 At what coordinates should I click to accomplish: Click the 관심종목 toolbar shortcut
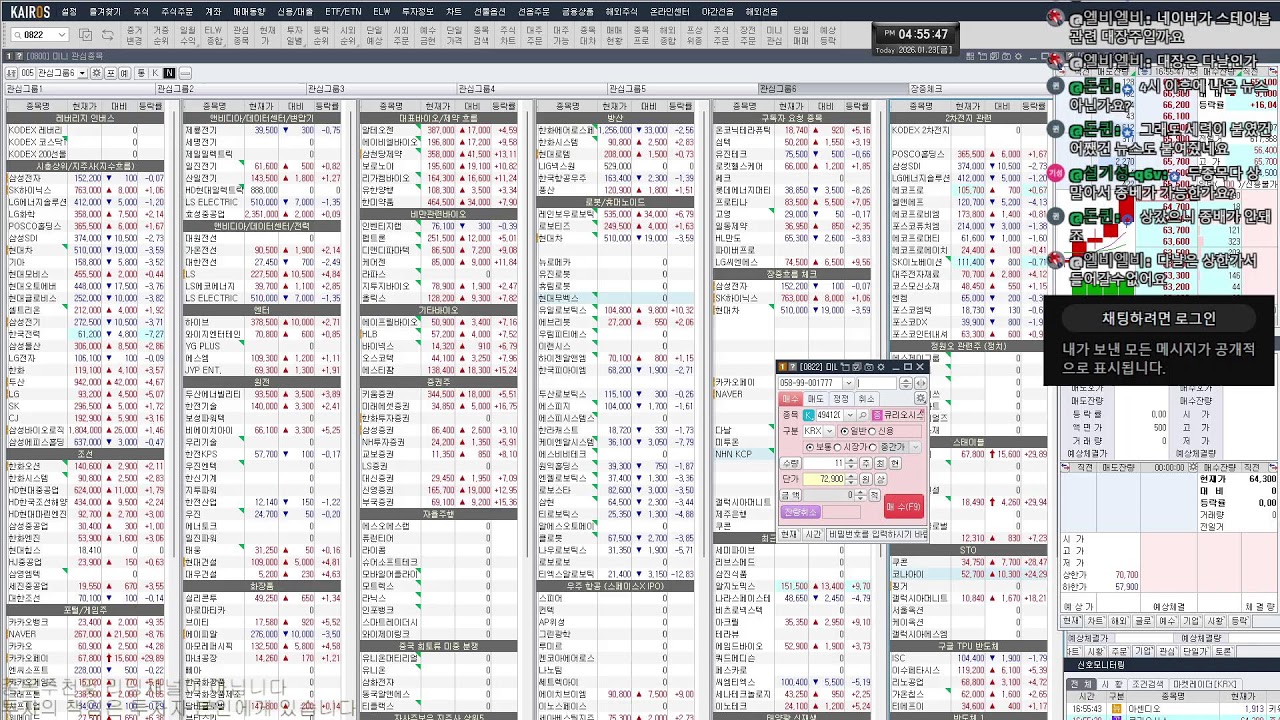coord(241,36)
